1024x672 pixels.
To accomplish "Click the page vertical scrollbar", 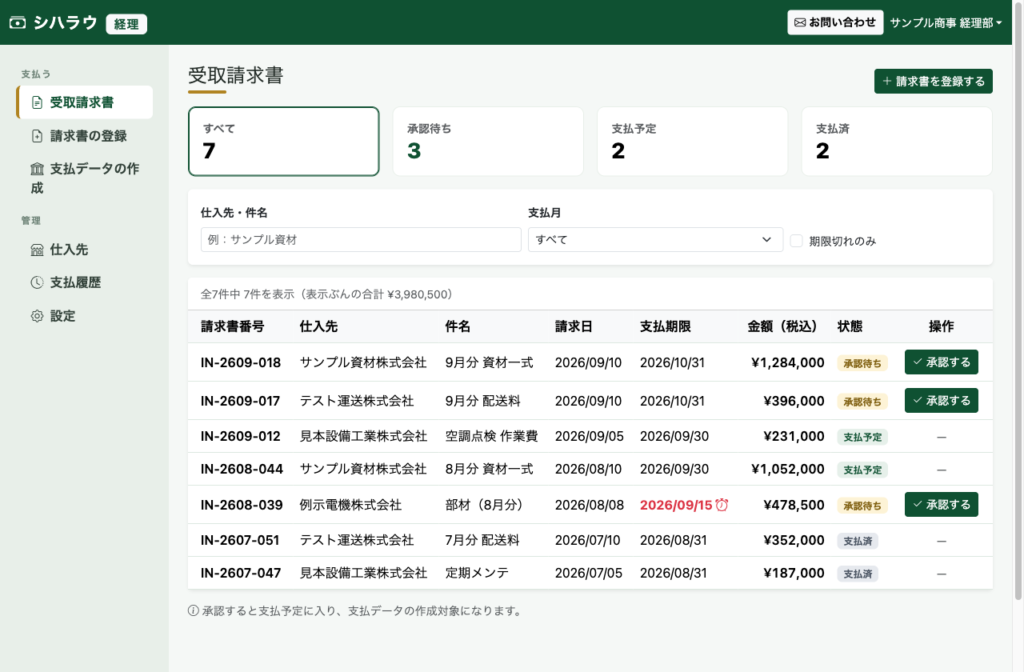I will (x=1018, y=300).
